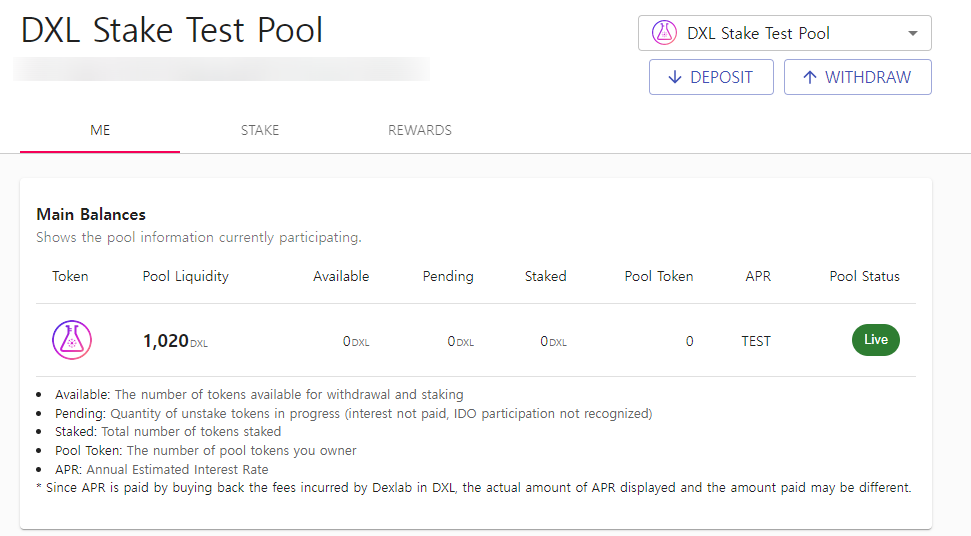Open the DXL Stake Test Pool combo box
Screen dimensions: 971x536
(785, 33)
